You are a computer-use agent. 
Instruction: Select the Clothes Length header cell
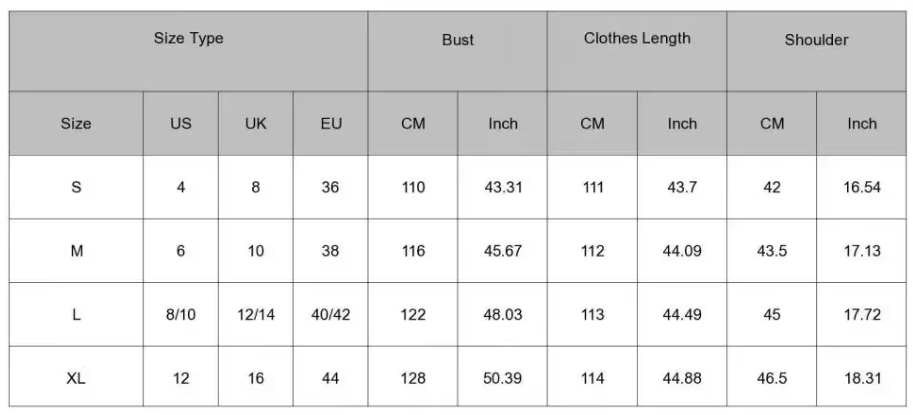click(637, 39)
